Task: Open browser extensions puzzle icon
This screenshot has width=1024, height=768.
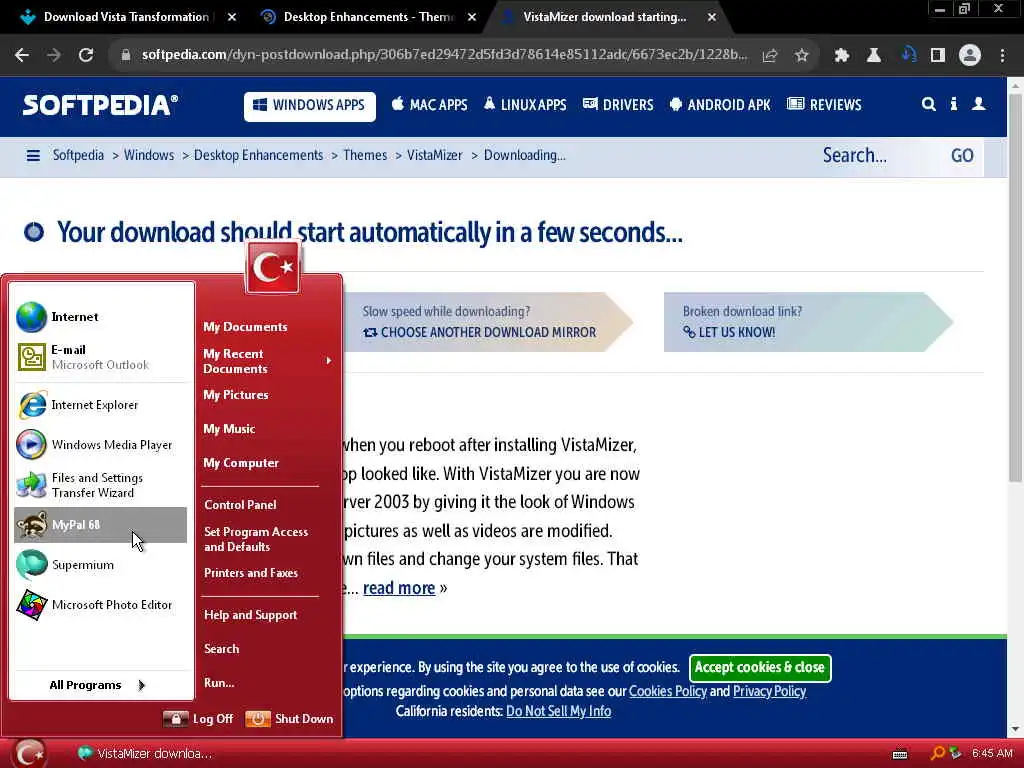Action: point(841,56)
